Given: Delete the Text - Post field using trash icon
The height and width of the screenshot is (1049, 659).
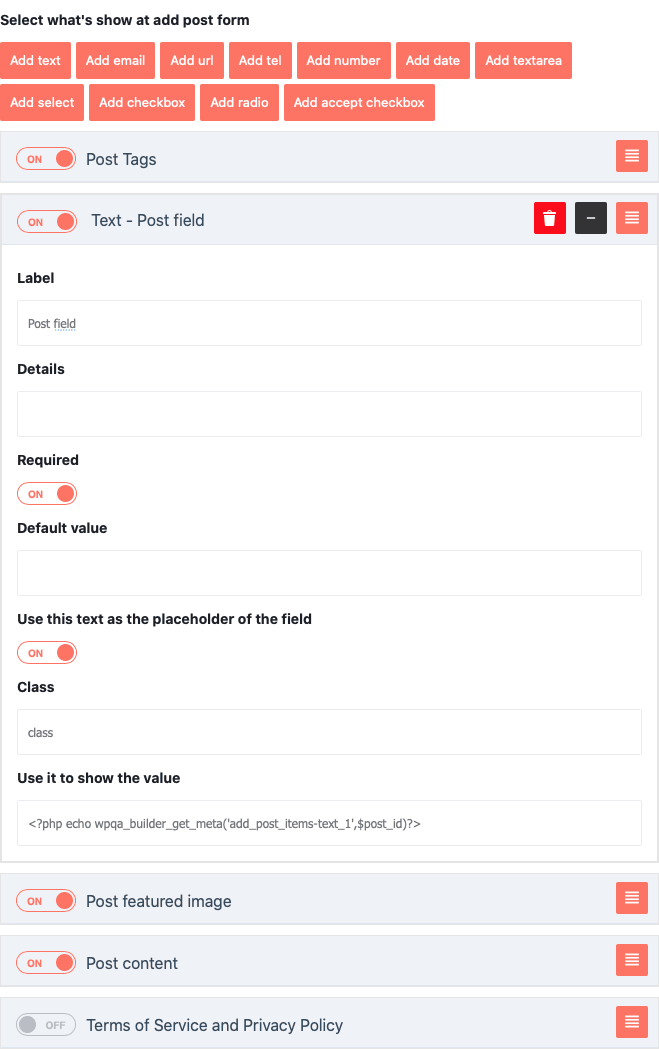Looking at the screenshot, I should 548,218.
